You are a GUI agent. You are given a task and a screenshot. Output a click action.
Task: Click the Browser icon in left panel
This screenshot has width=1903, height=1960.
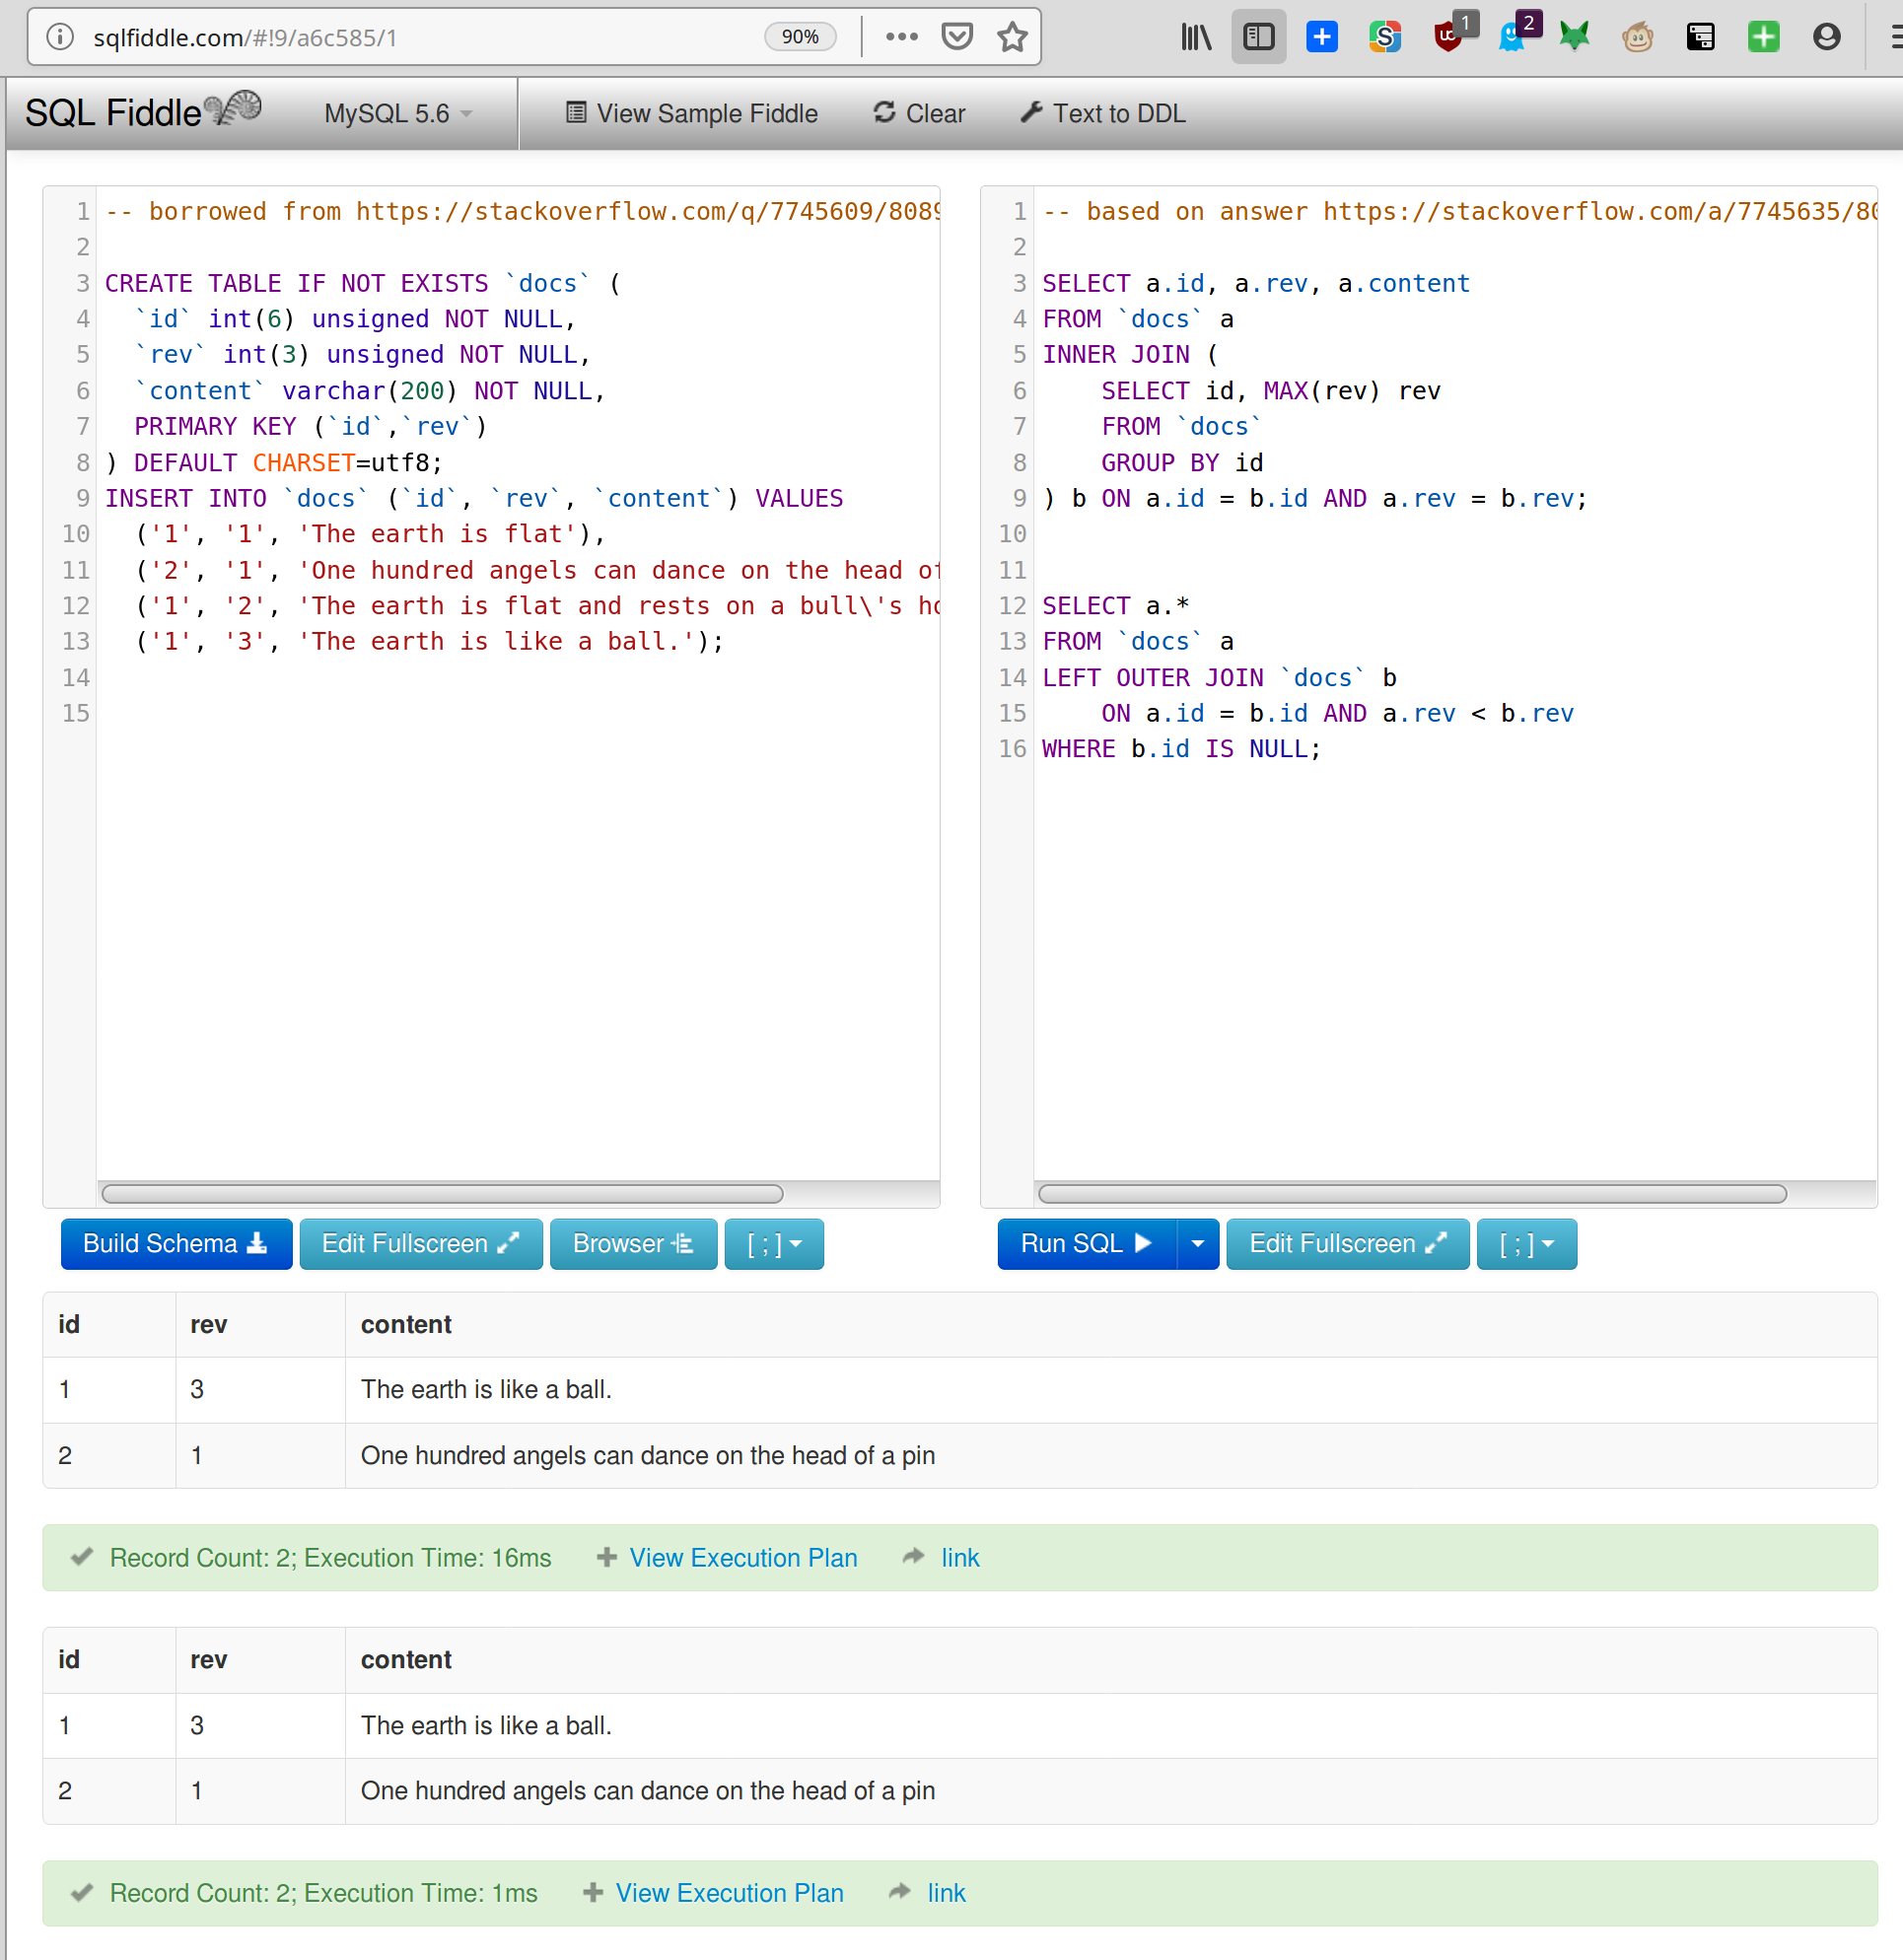(x=632, y=1246)
